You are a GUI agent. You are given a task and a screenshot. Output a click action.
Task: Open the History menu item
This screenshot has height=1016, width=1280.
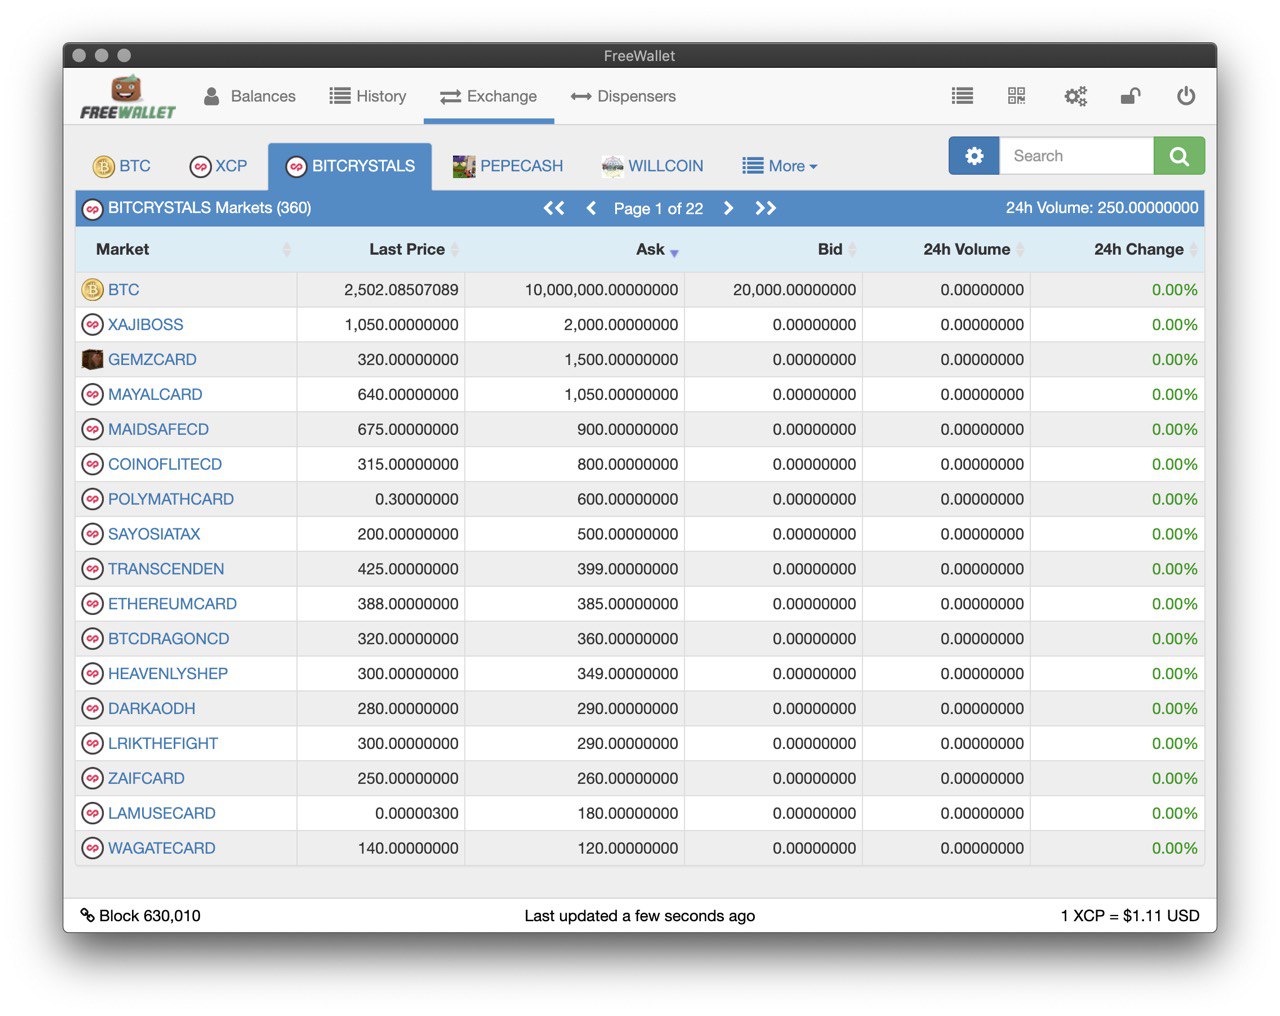(368, 96)
